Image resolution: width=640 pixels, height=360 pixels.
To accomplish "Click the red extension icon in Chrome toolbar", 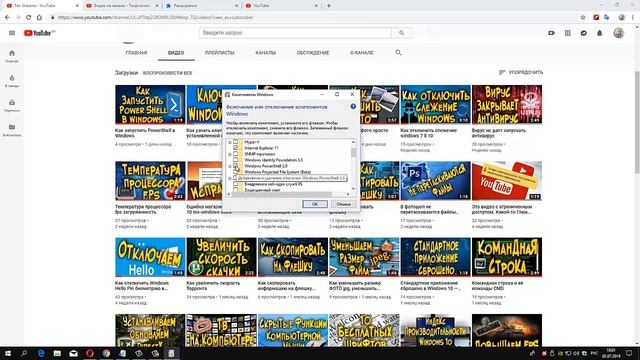I will pos(596,17).
